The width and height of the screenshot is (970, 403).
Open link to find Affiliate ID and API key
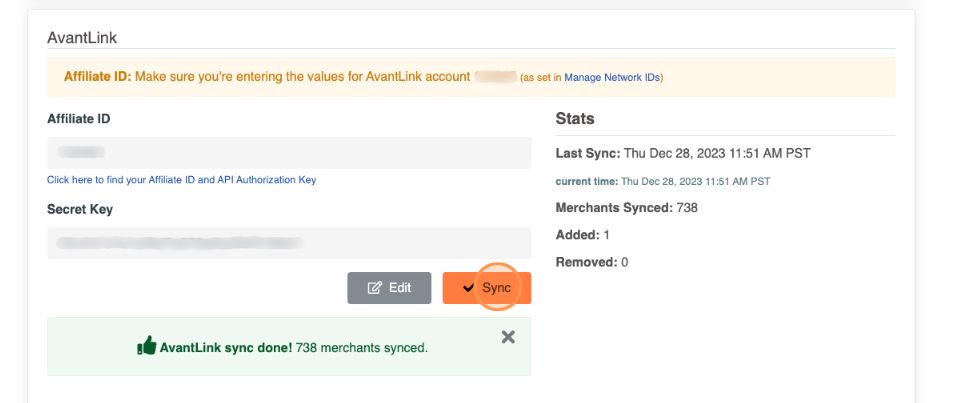click(x=181, y=180)
